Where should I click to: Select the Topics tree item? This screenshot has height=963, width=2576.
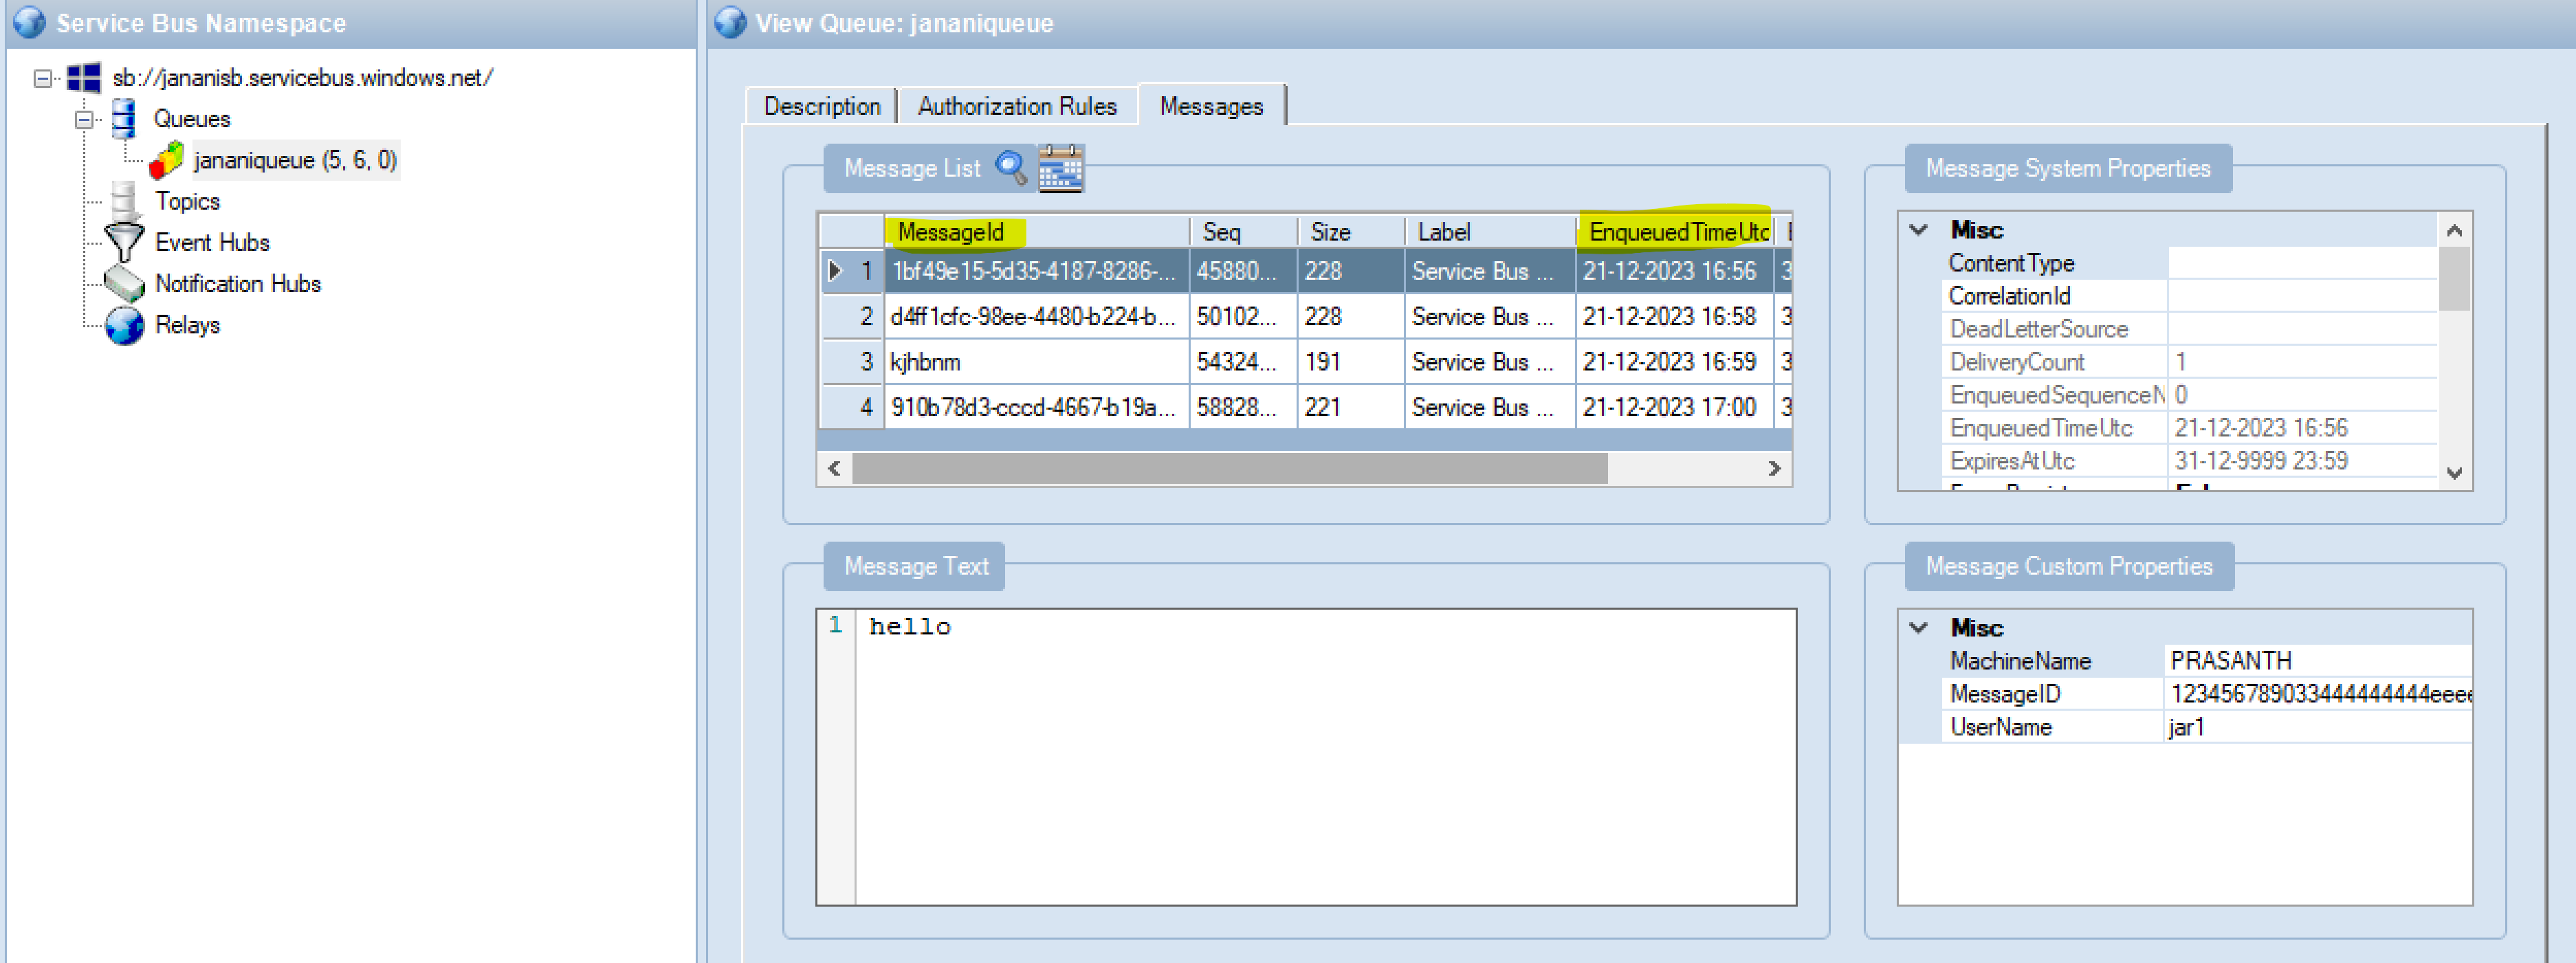click(x=187, y=201)
